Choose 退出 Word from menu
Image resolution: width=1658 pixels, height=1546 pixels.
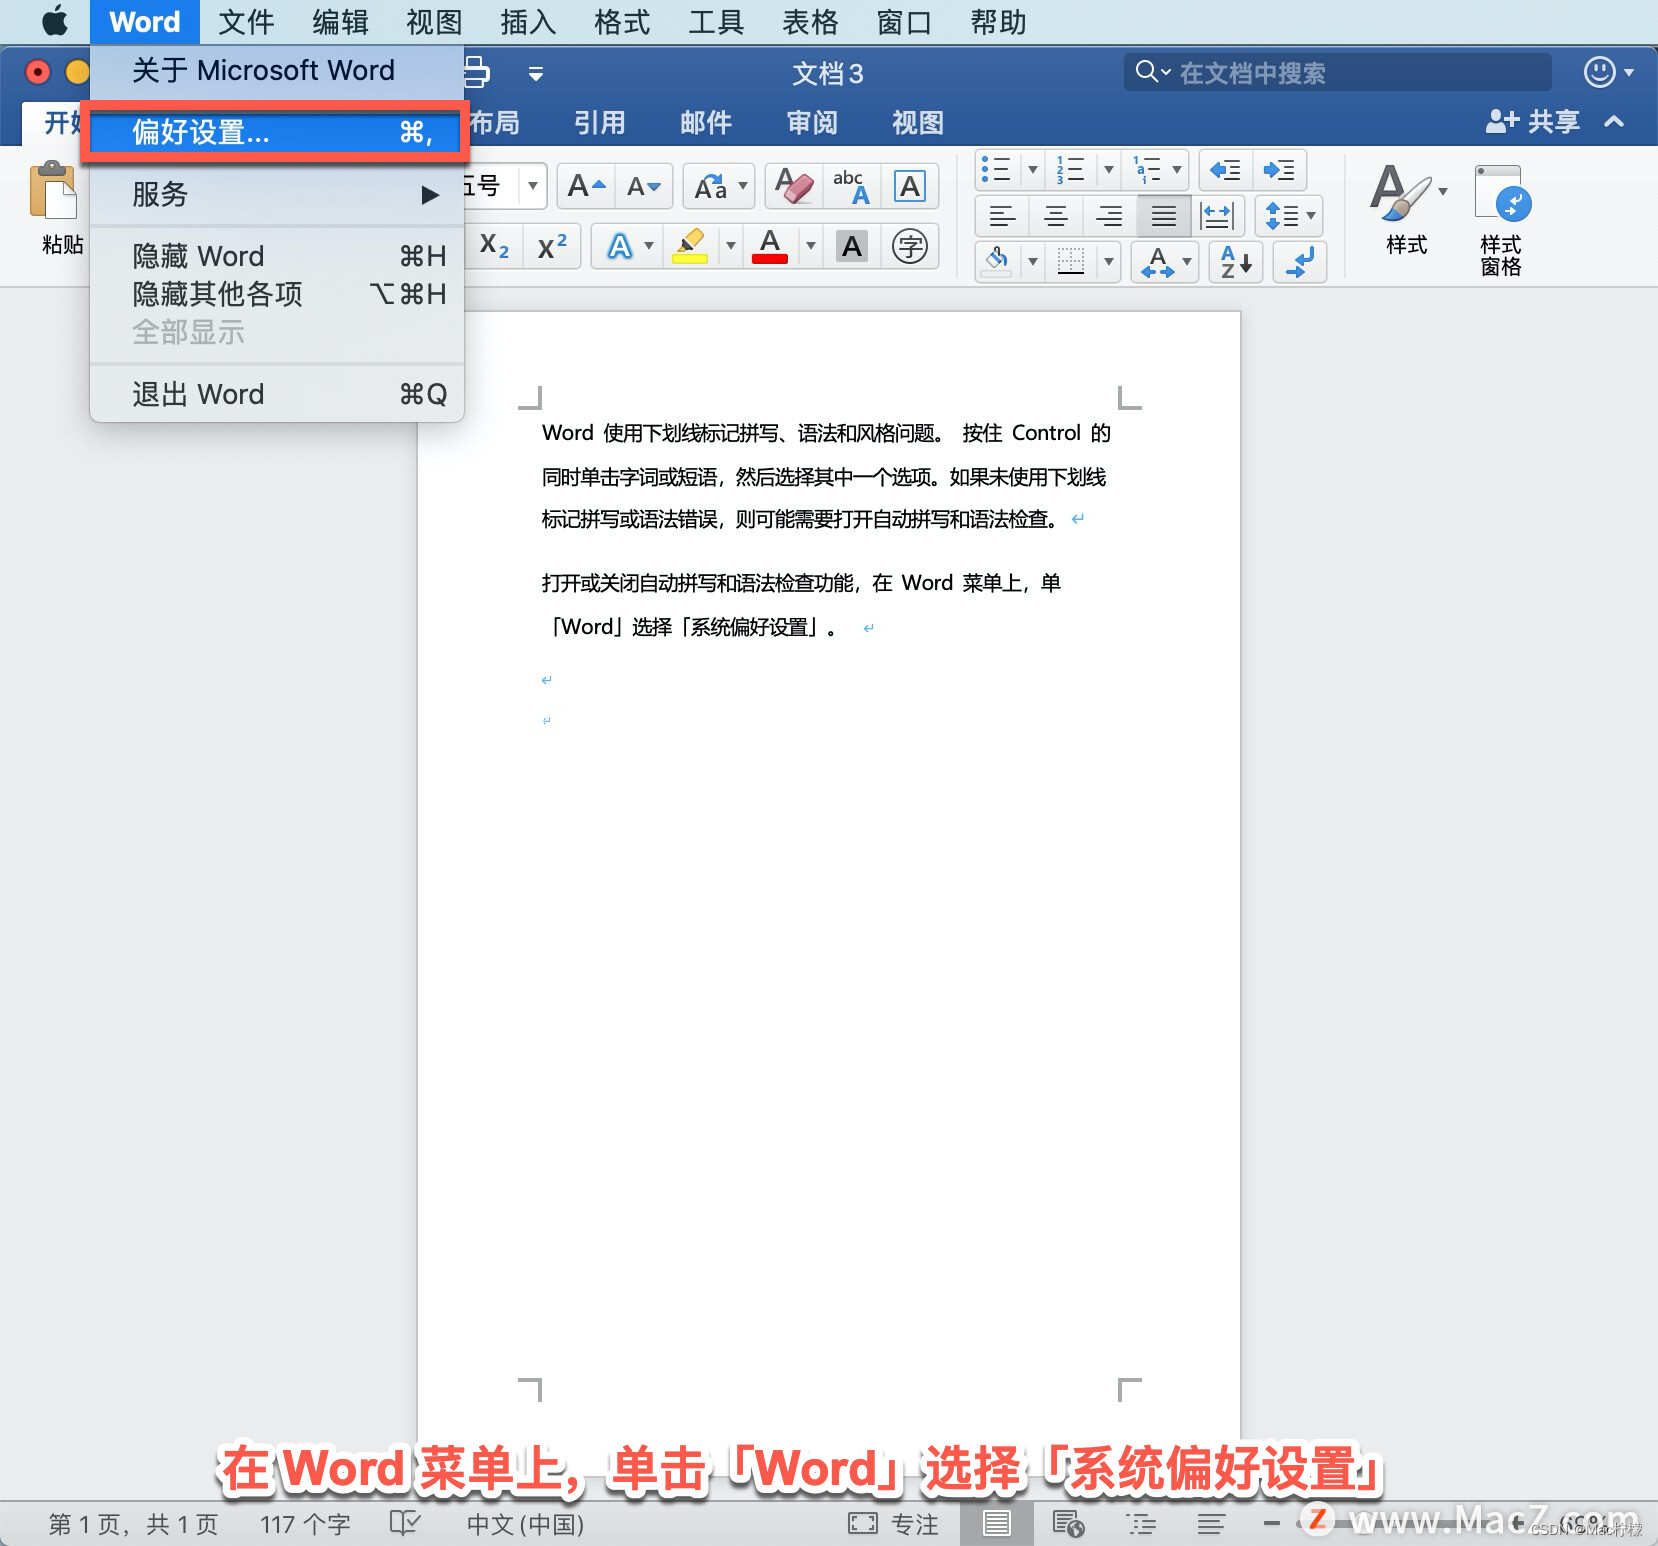(x=276, y=394)
